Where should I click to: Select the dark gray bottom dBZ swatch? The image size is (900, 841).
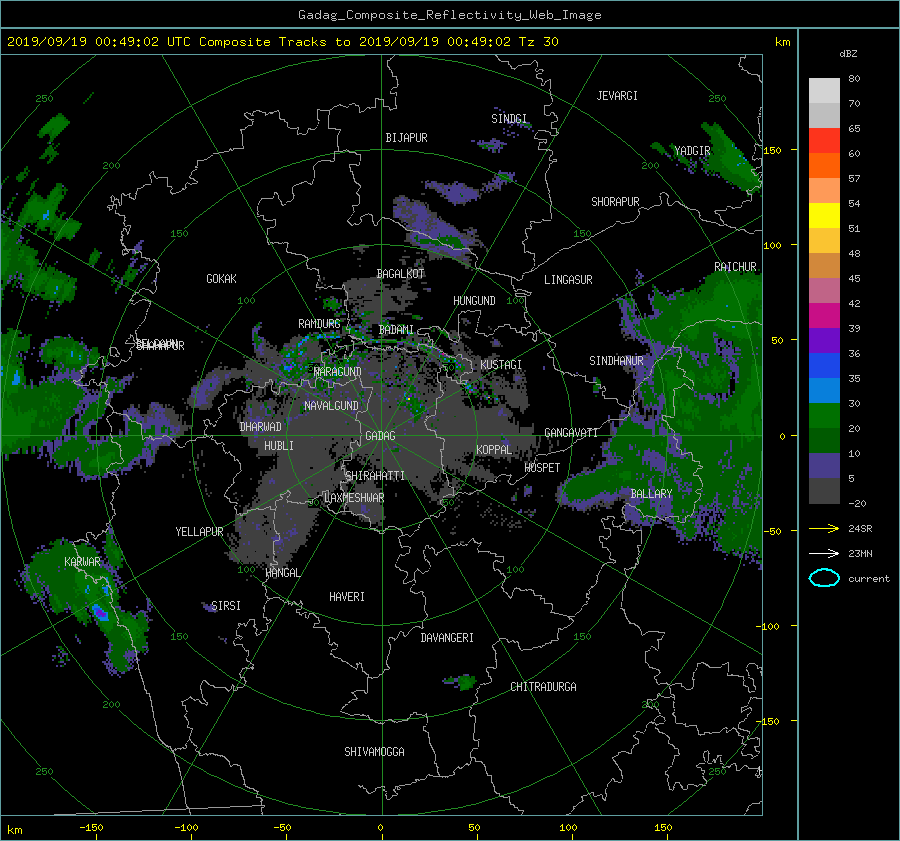coord(824,491)
